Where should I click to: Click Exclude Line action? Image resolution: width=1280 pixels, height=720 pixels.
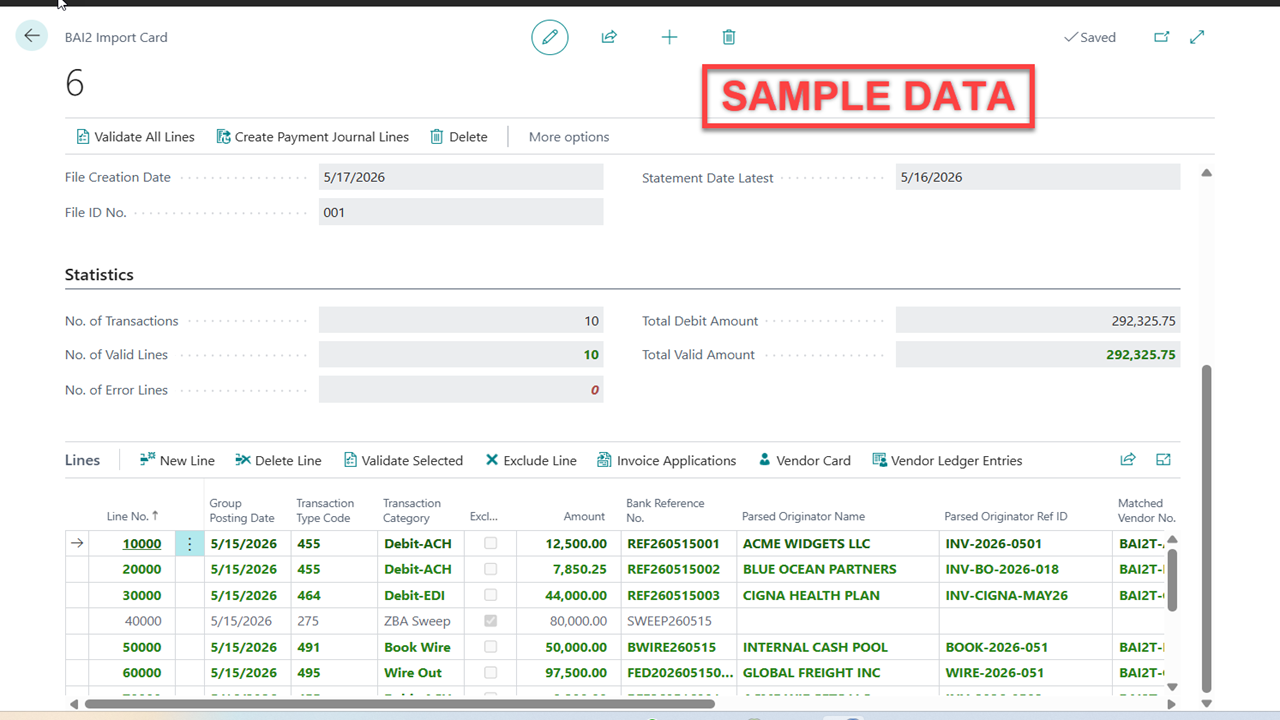click(x=531, y=461)
